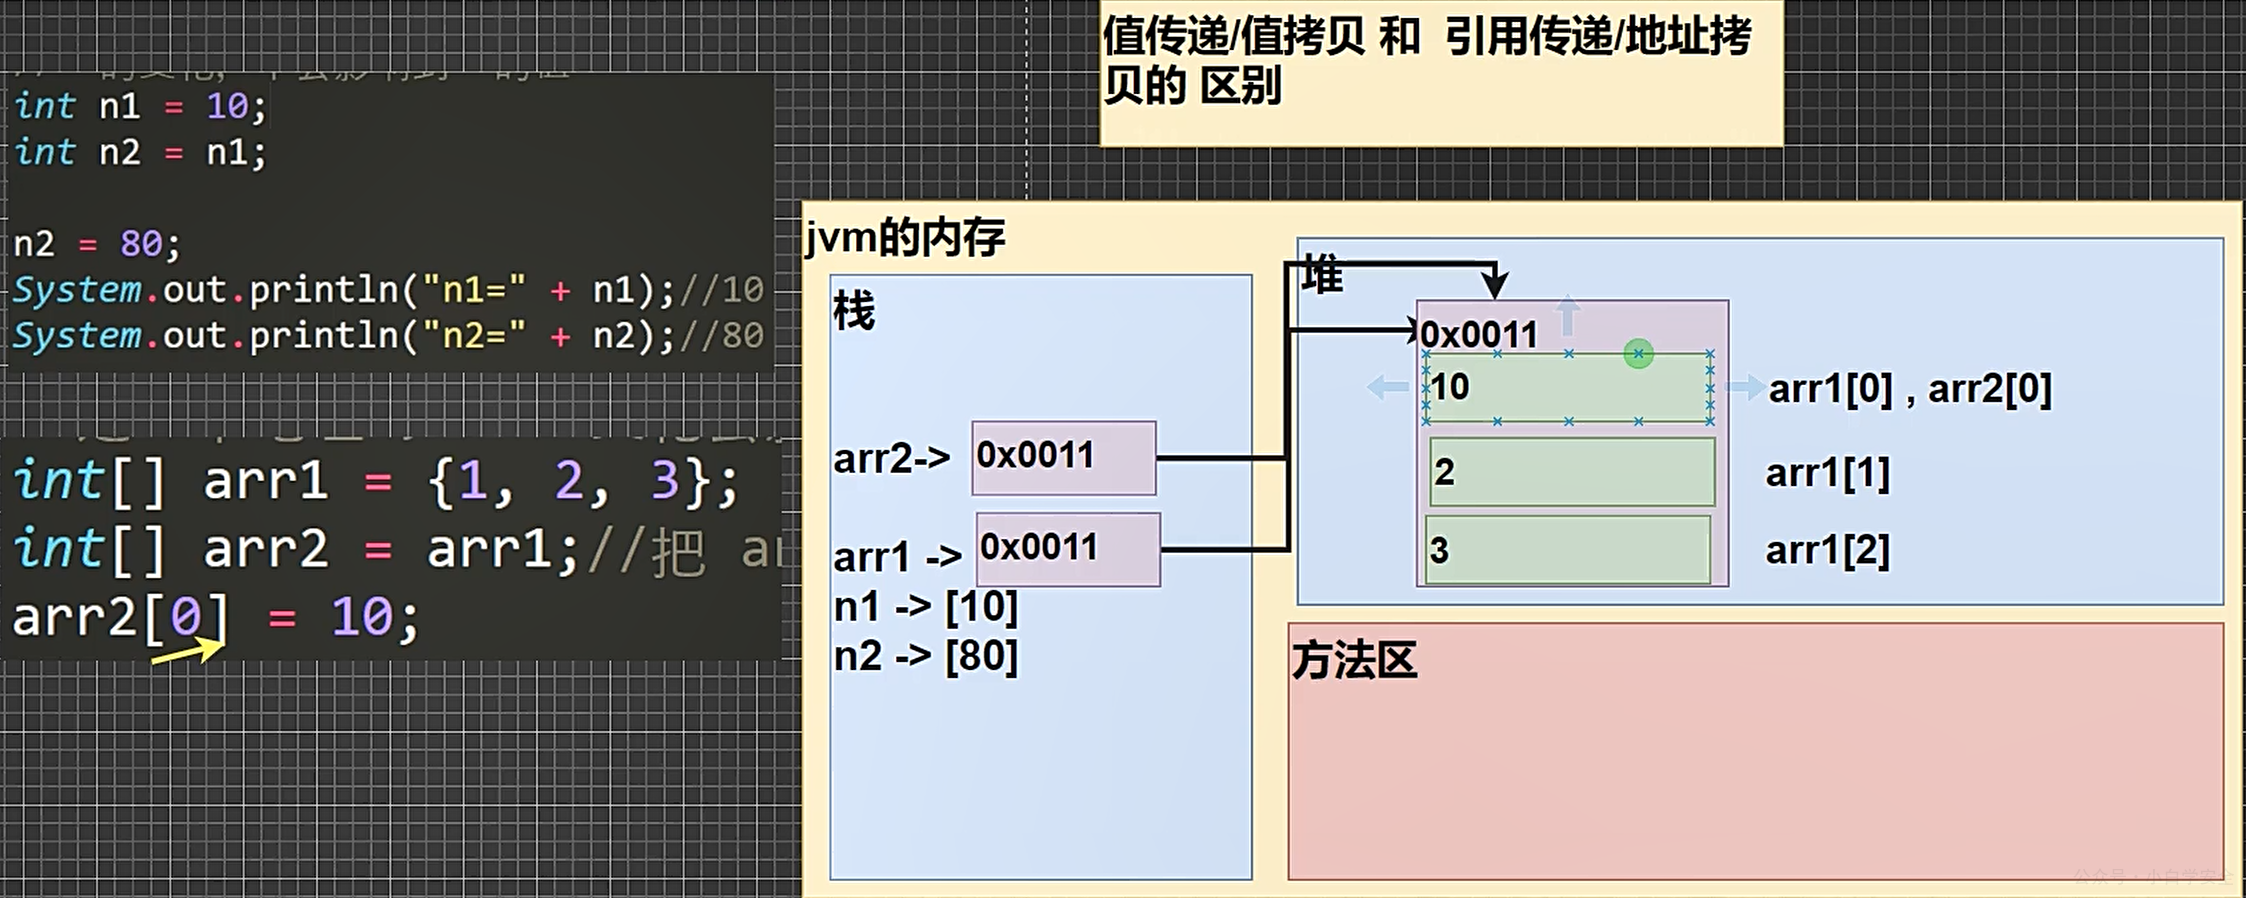This screenshot has height=898, width=2246.
Task: Click the 'arr1[0] , arr2[0]' label
Action: coord(1910,388)
